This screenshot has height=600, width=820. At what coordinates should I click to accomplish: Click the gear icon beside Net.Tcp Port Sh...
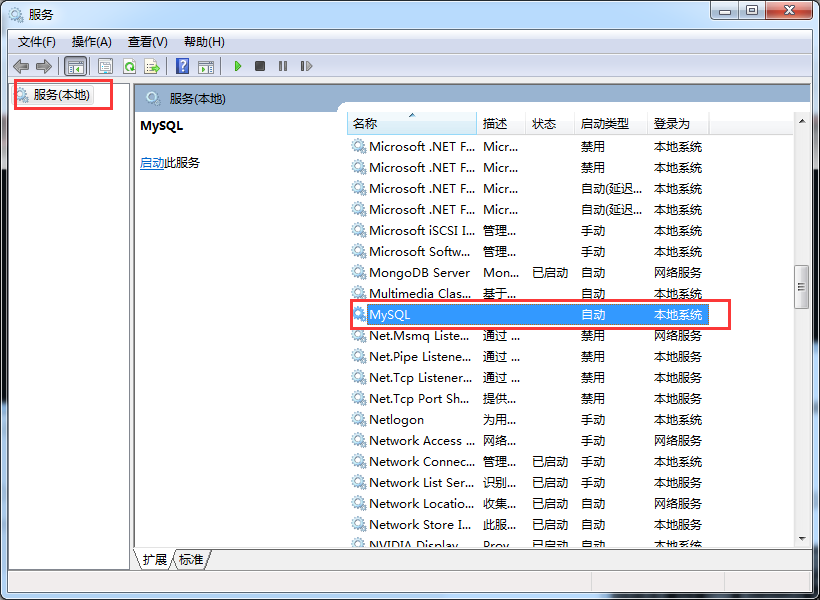click(x=359, y=398)
